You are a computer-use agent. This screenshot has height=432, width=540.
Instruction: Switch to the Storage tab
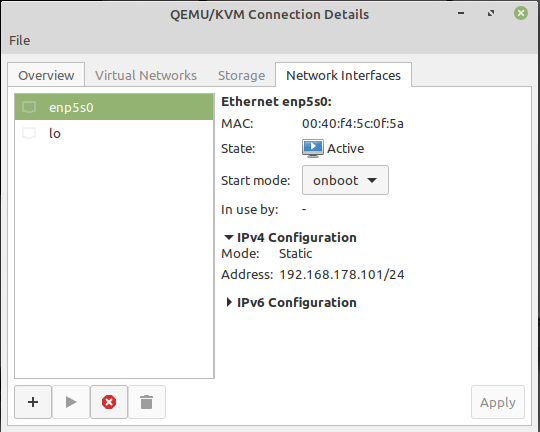pos(241,75)
